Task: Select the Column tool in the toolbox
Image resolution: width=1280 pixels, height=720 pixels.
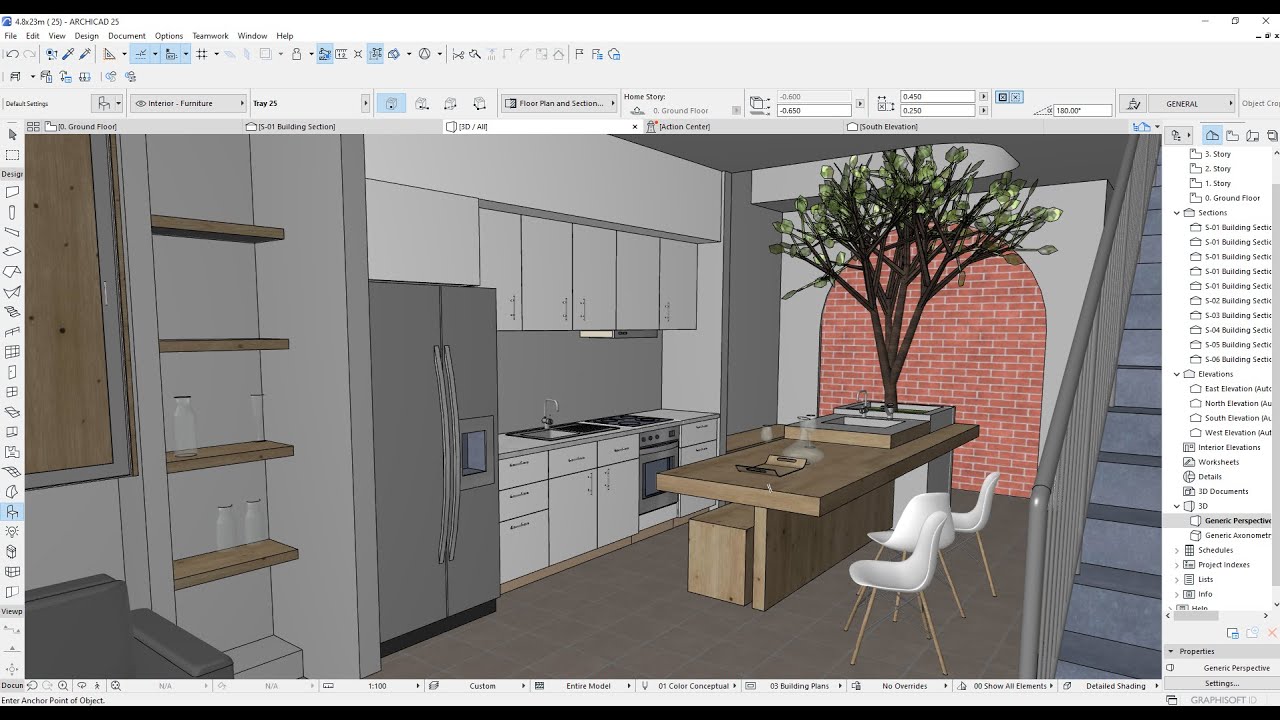Action: pyautogui.click(x=12, y=212)
